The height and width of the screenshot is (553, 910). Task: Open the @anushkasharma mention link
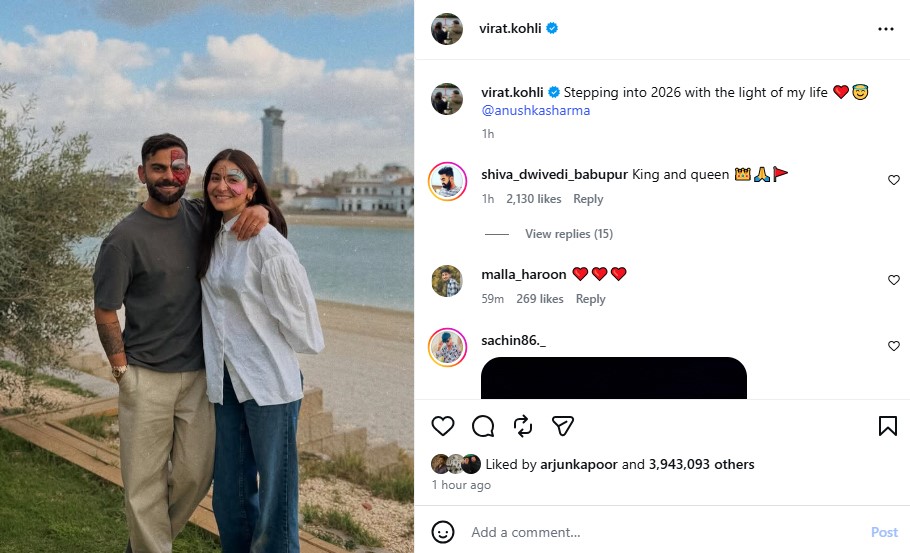click(535, 111)
